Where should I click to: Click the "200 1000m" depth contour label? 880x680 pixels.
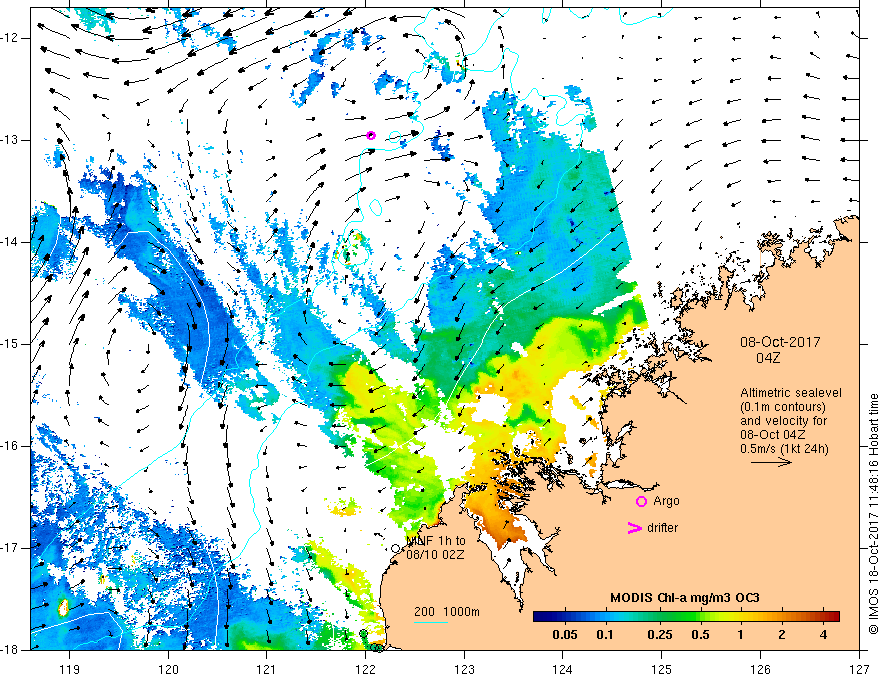click(447, 612)
